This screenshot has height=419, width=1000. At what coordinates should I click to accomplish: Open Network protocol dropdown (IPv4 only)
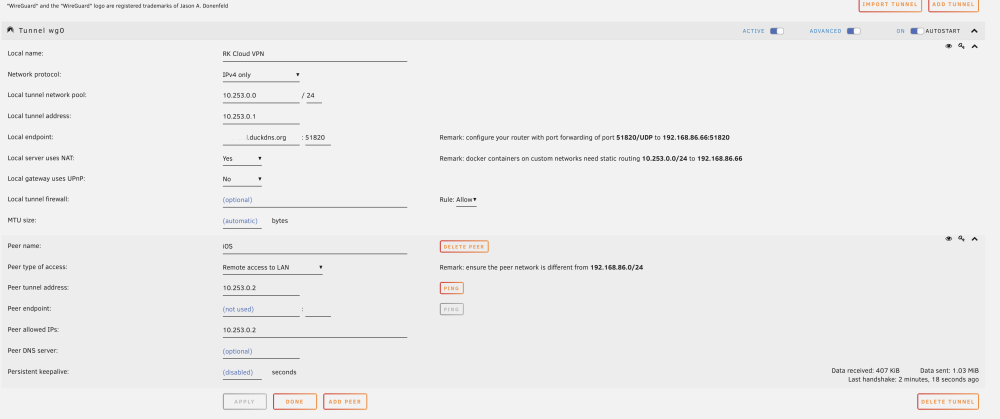pyautogui.click(x=261, y=75)
